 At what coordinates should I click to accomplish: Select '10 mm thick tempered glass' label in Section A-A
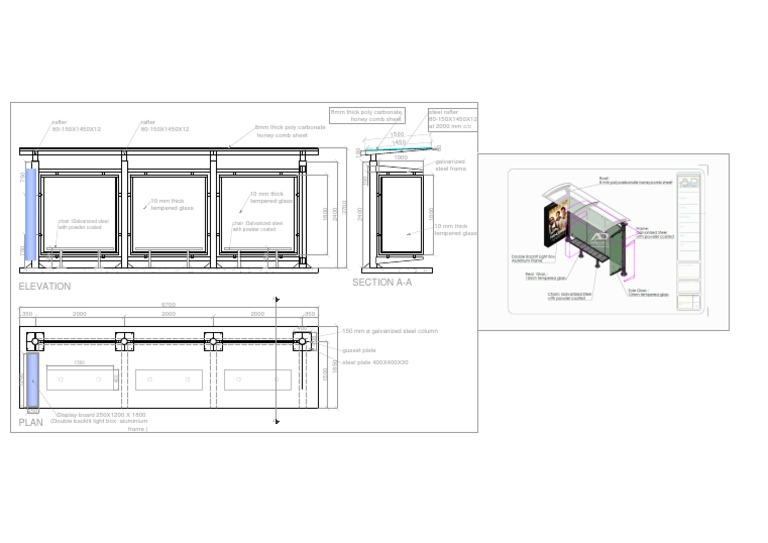click(x=454, y=230)
